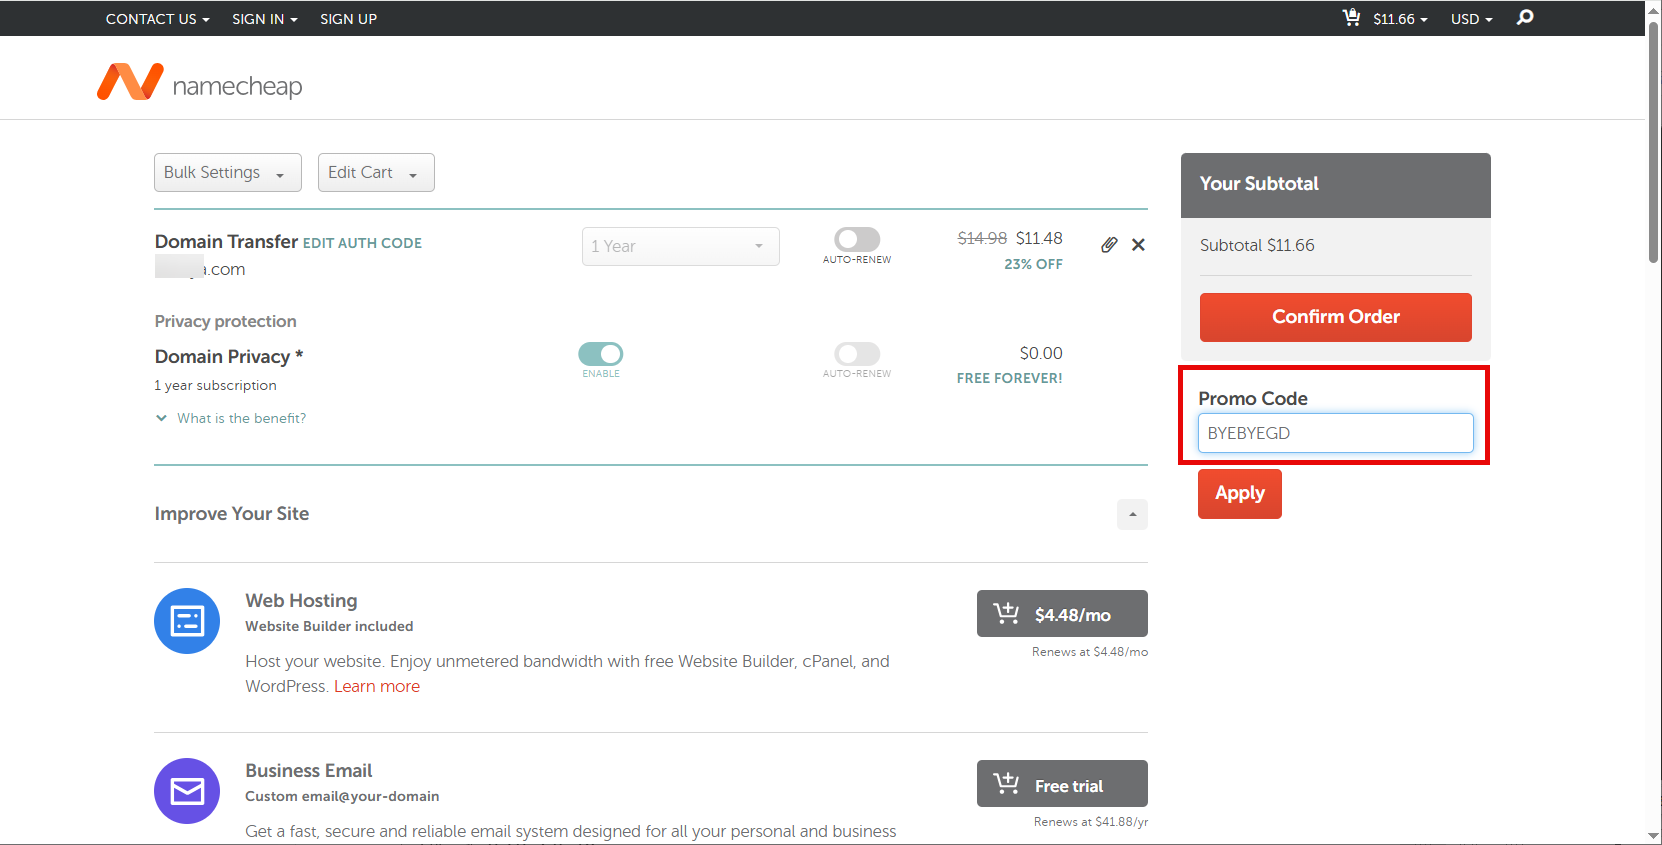Click into the Promo Code input field

pyautogui.click(x=1336, y=433)
